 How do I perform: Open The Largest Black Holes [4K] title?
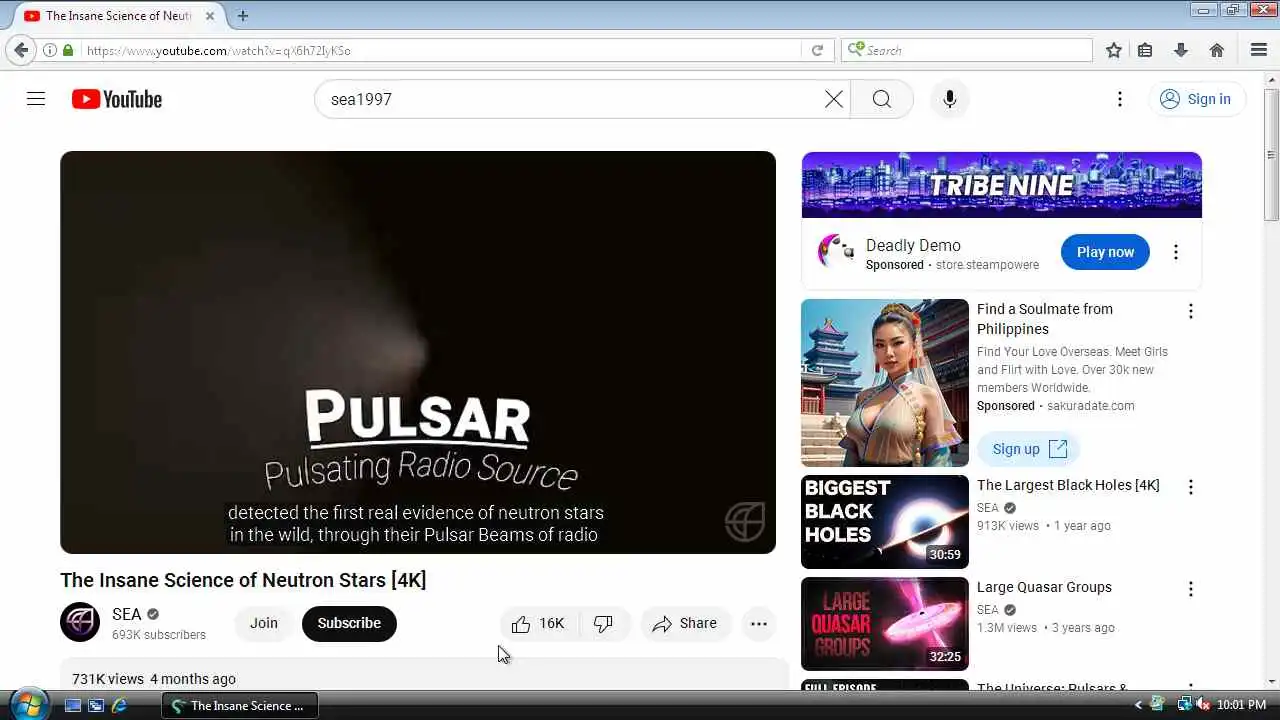(1068, 485)
